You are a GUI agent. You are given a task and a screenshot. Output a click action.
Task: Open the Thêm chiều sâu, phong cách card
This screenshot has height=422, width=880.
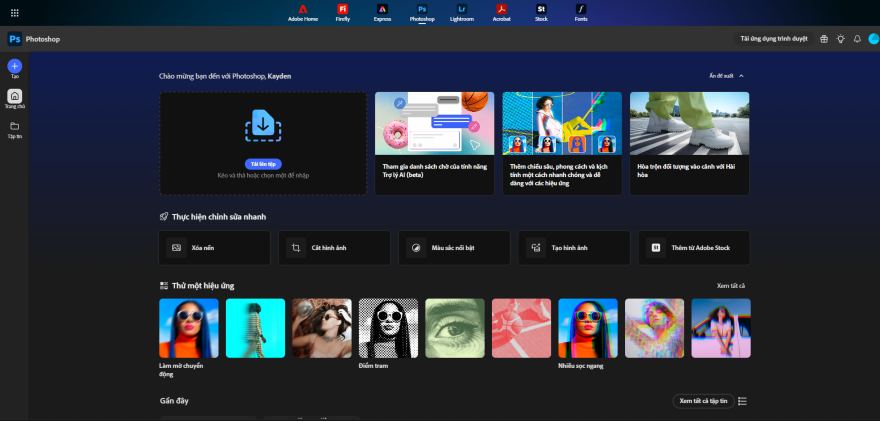[562, 144]
